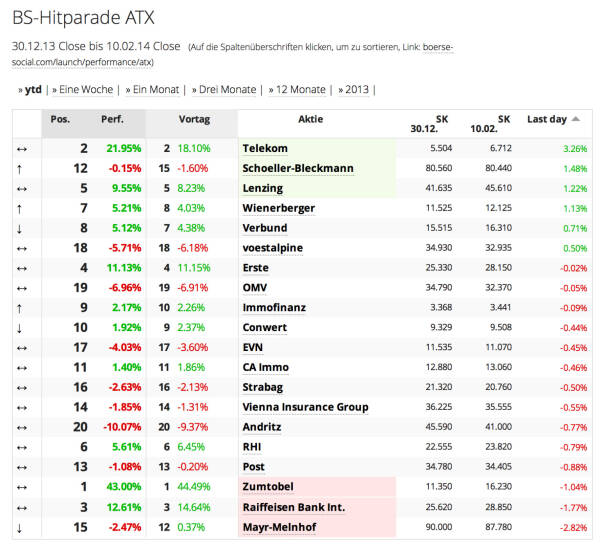Open the Zumtobel stock link
Viewport: 600px width, 546px height.
coord(268,487)
